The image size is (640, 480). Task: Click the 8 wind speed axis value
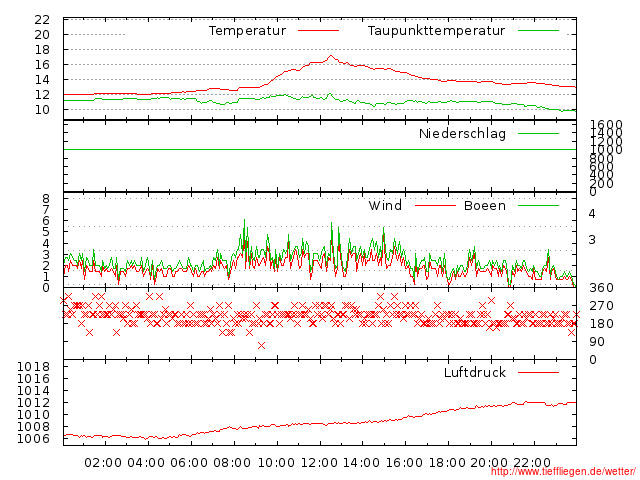click(46, 199)
